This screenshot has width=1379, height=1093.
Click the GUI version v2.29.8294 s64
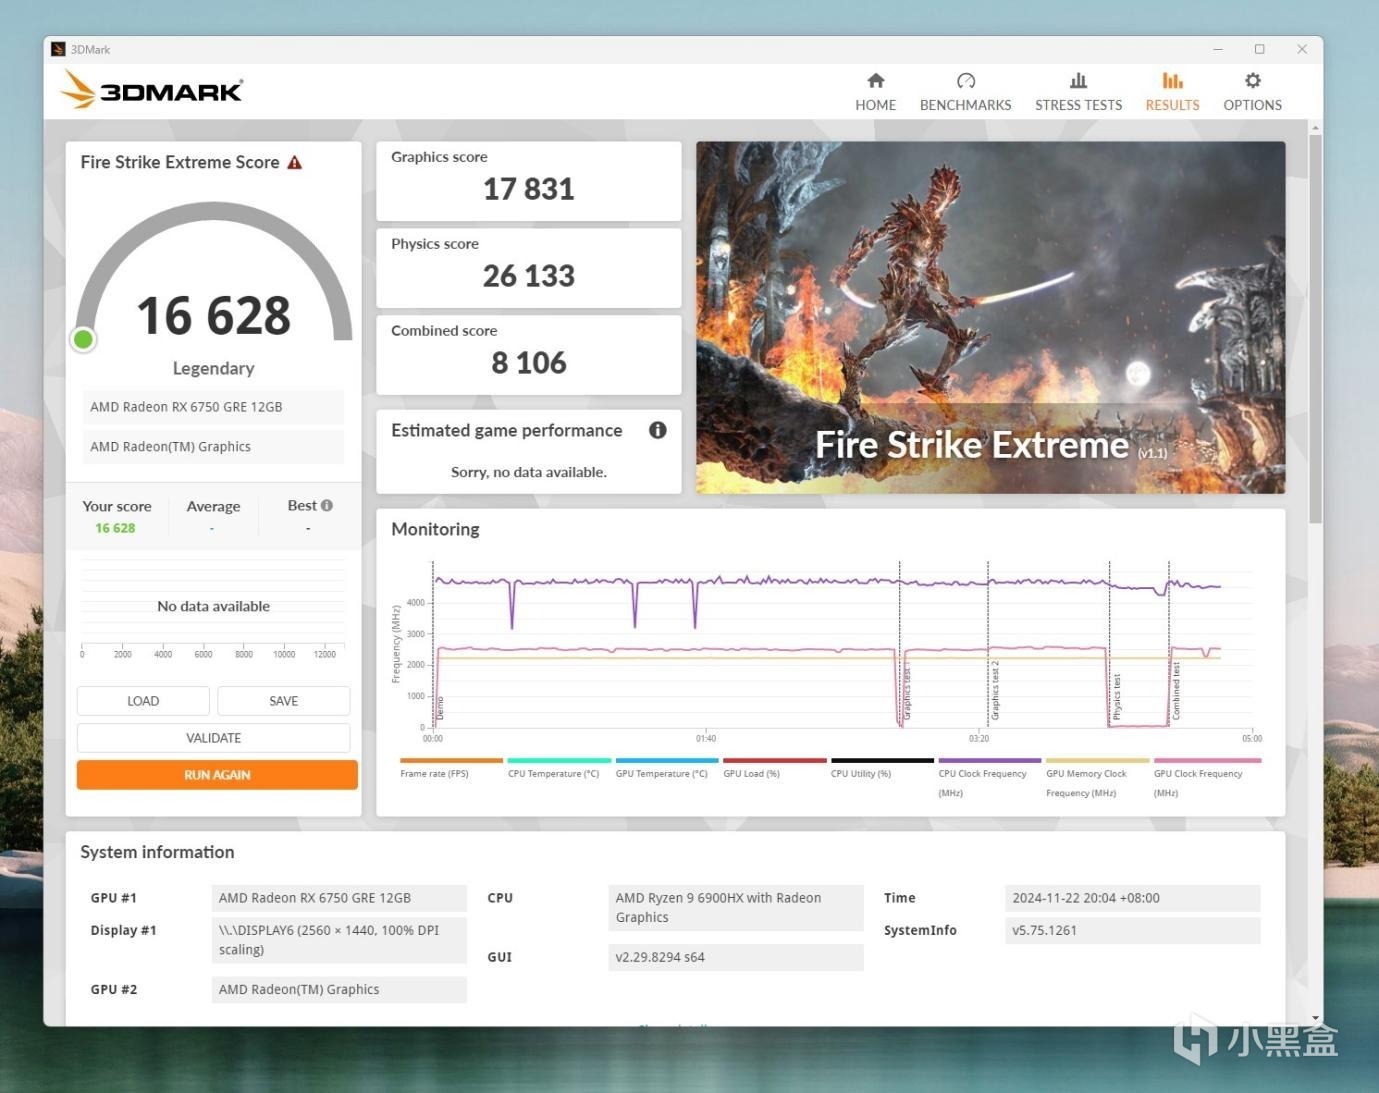pyautogui.click(x=736, y=957)
